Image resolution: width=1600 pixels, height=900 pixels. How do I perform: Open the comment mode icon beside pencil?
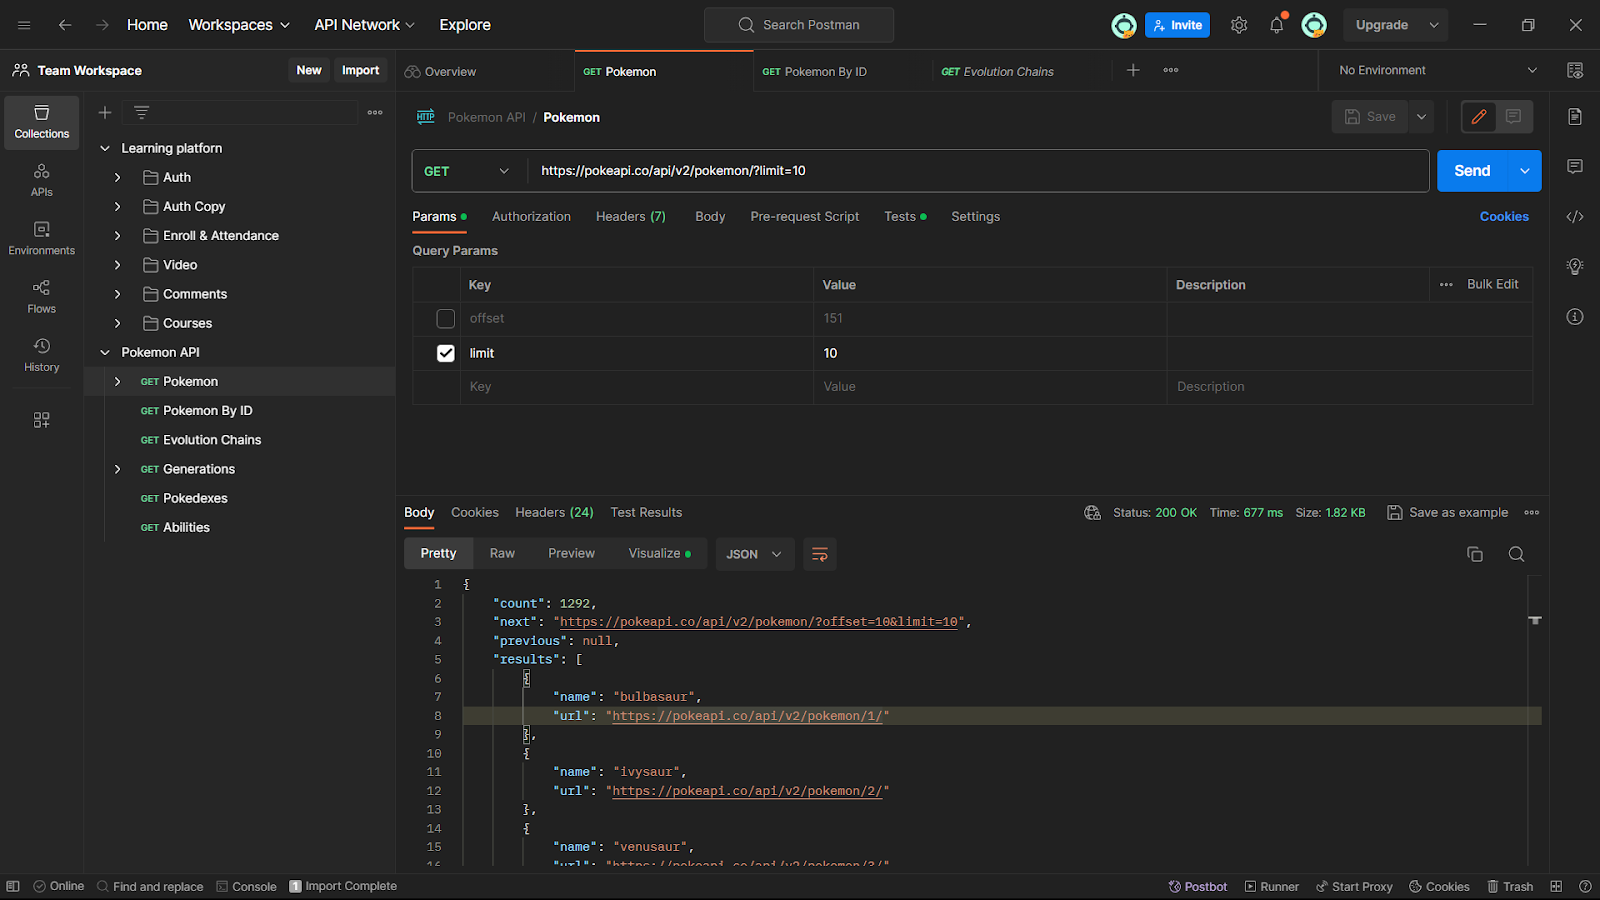coord(1513,117)
